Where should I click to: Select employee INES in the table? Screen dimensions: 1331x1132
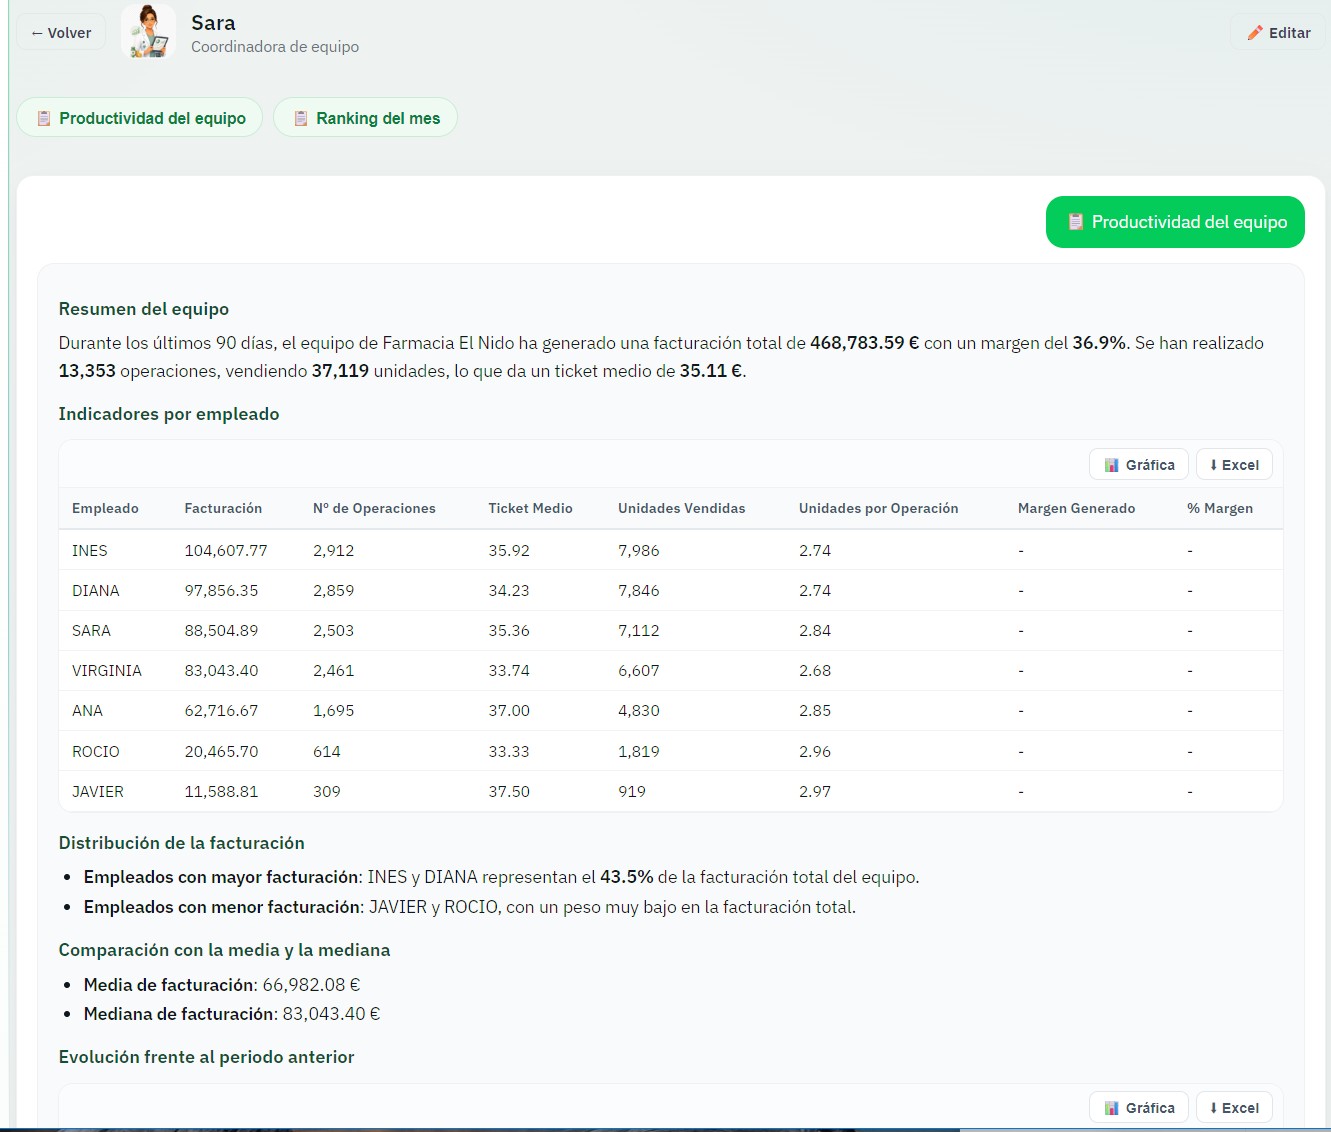90,551
